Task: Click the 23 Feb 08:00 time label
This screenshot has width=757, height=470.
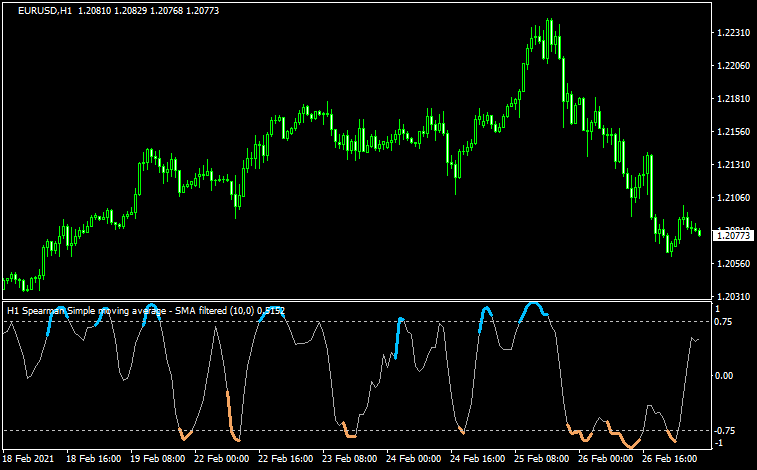Action: (350, 458)
